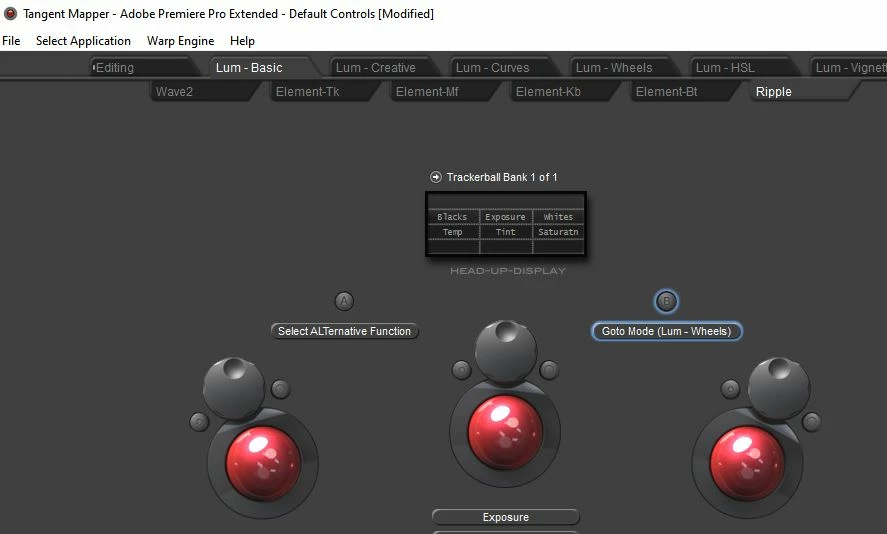Click the Exposure cell in head-up display
Screen dimensions: 887x534
tap(505, 217)
